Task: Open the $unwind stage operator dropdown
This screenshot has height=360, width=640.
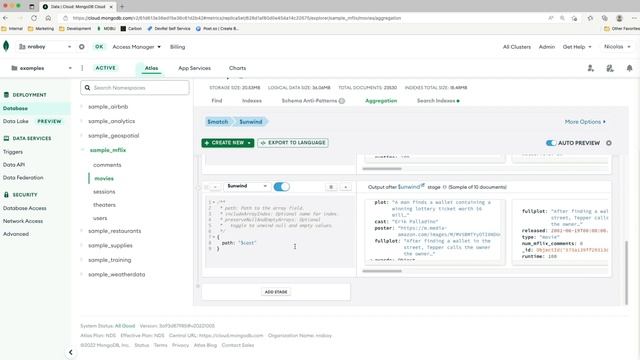Action: (x=247, y=187)
